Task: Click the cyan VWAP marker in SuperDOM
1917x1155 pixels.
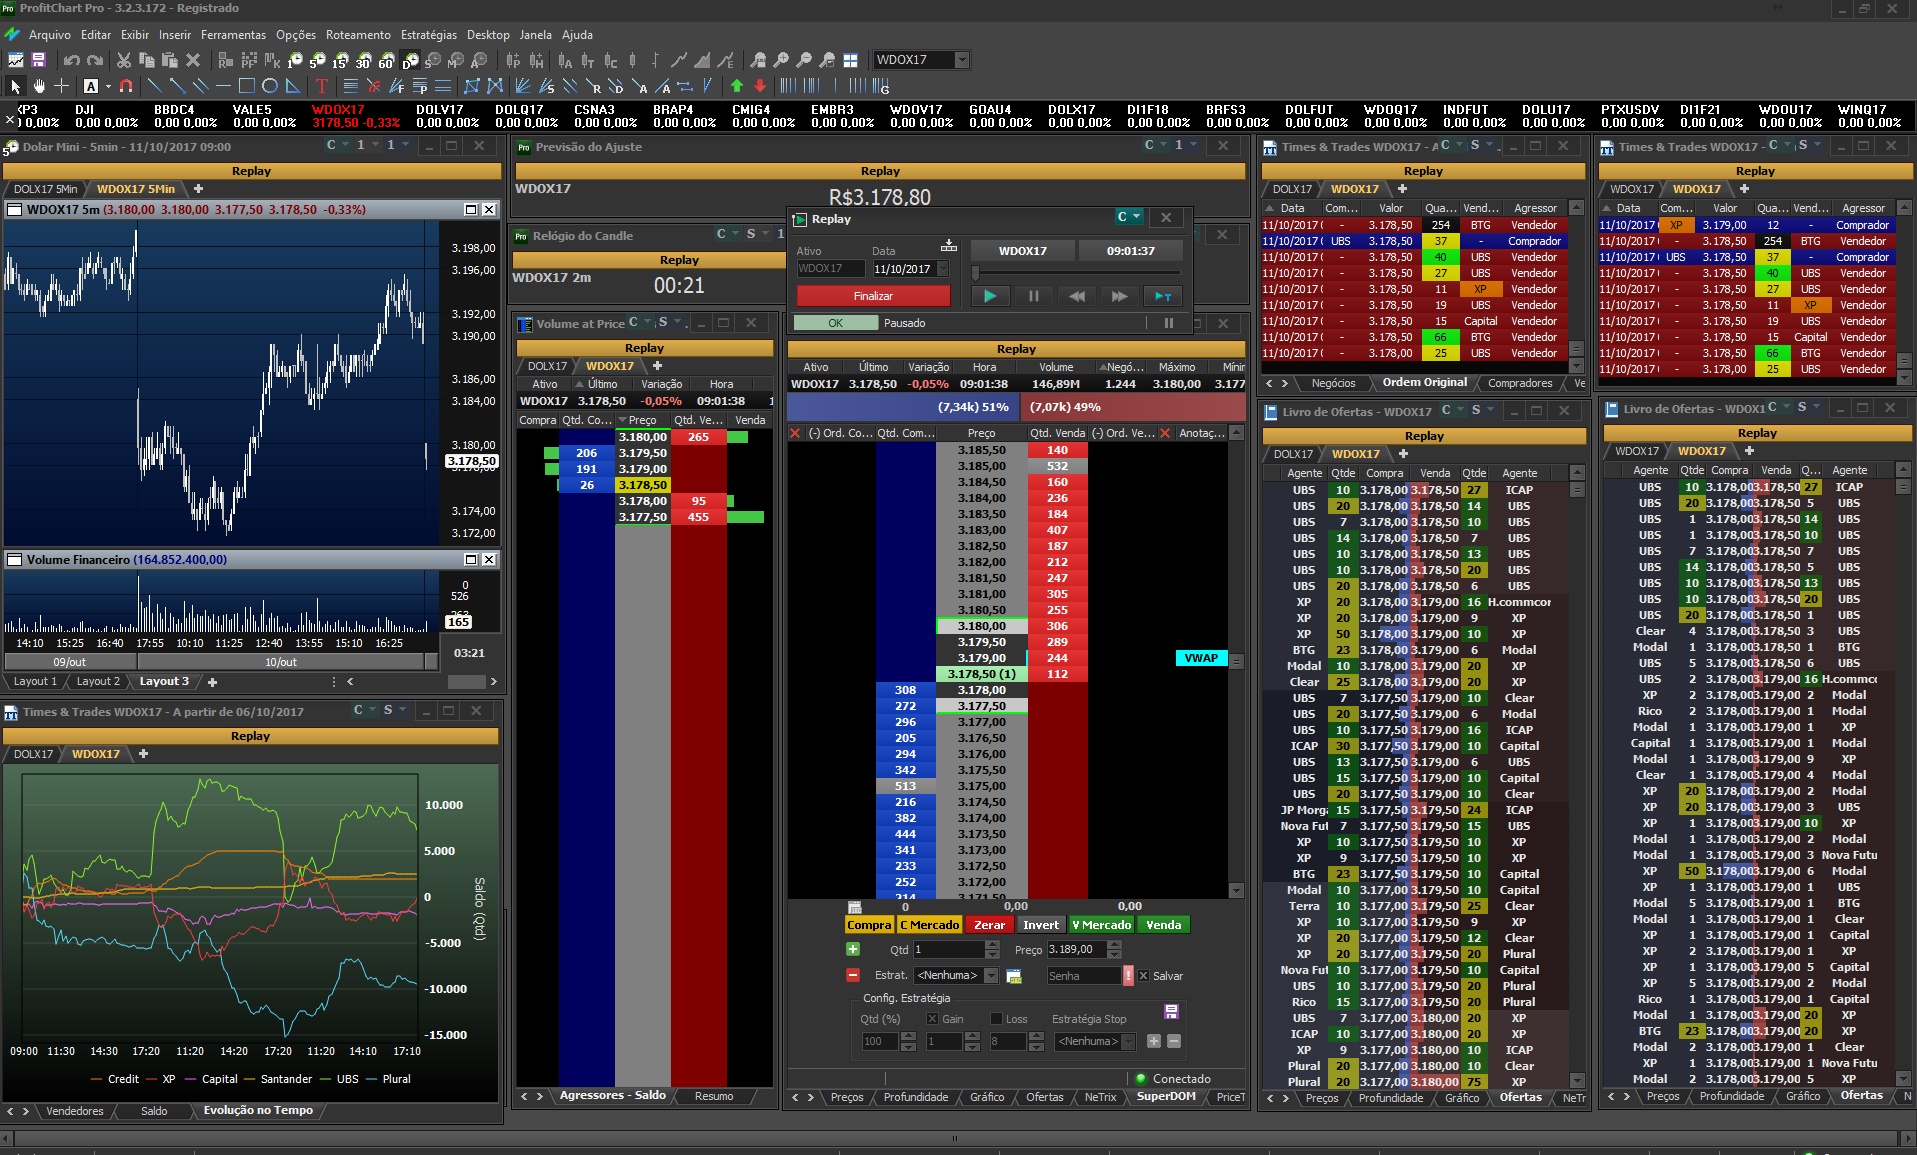Action: click(x=1201, y=658)
